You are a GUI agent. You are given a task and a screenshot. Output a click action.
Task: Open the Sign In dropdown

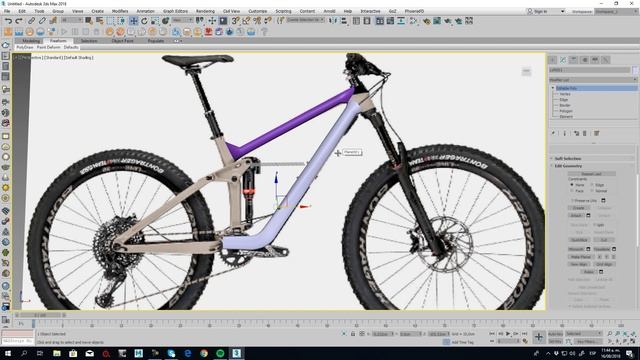546,11
